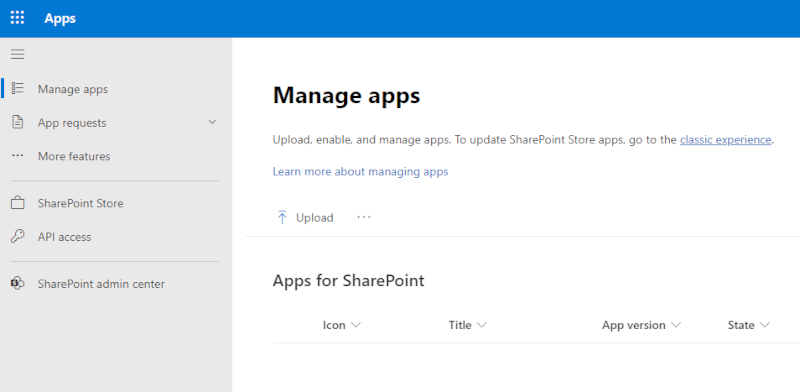Open the State column dropdown
The height and width of the screenshot is (392, 800).
tap(764, 325)
